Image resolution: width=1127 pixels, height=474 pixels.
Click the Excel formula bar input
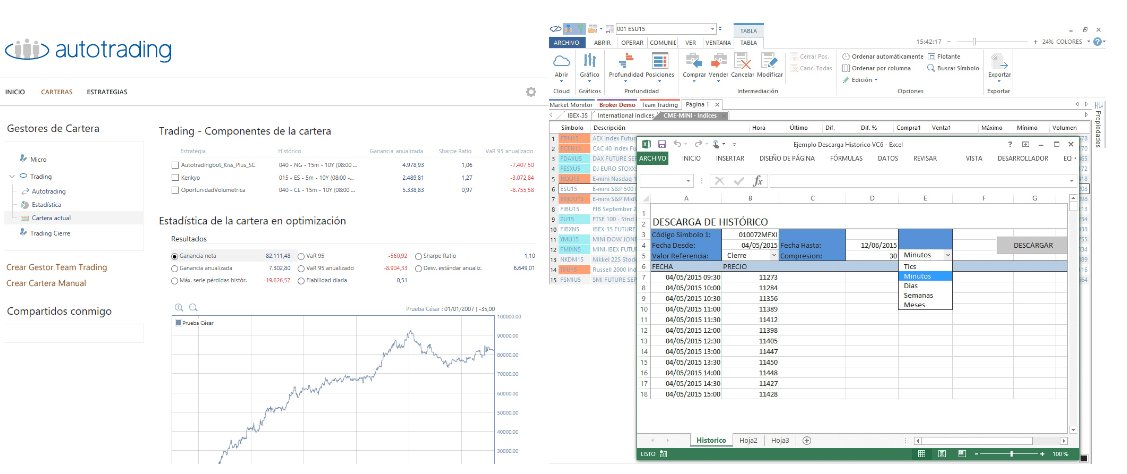918,181
